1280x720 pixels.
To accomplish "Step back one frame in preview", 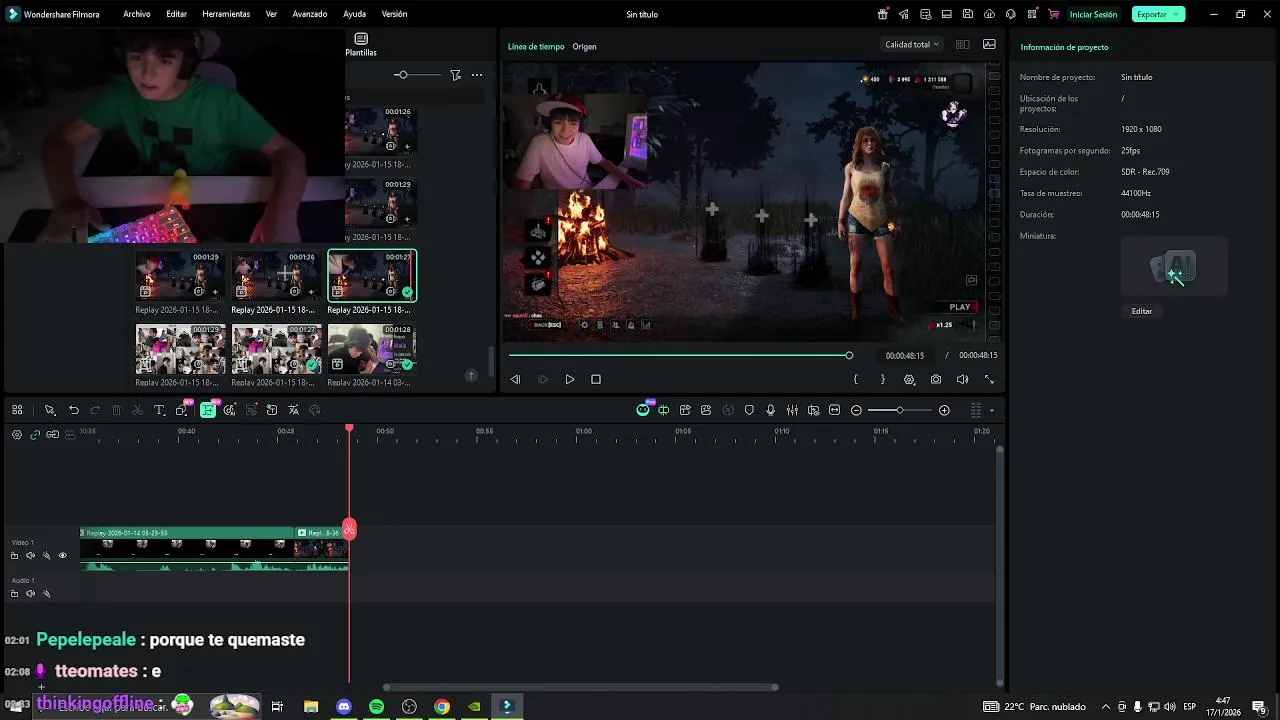I will [x=515, y=379].
